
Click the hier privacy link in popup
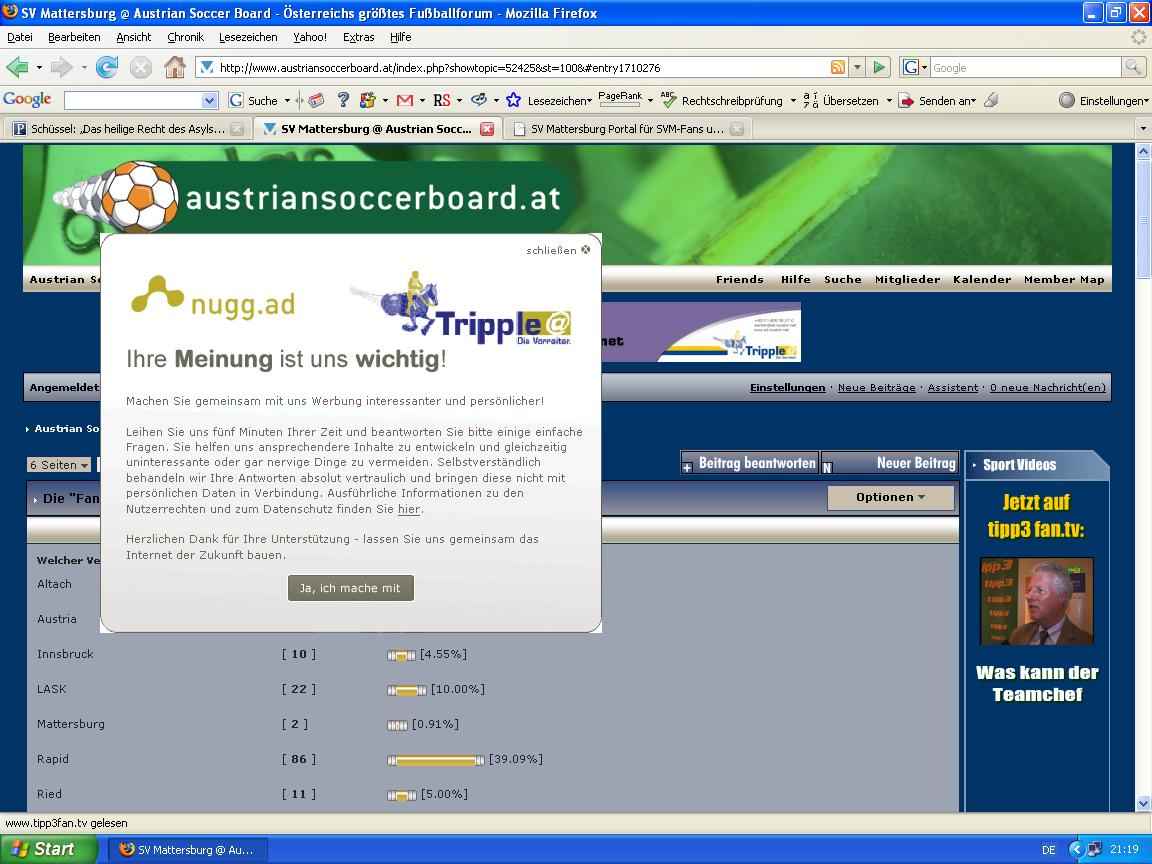tap(408, 509)
